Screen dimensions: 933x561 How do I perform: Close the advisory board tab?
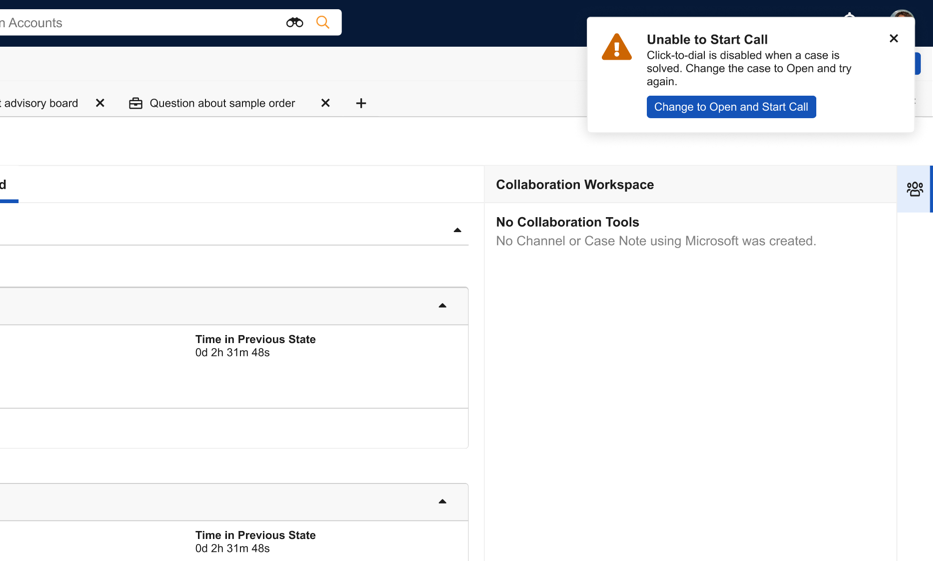[100, 103]
